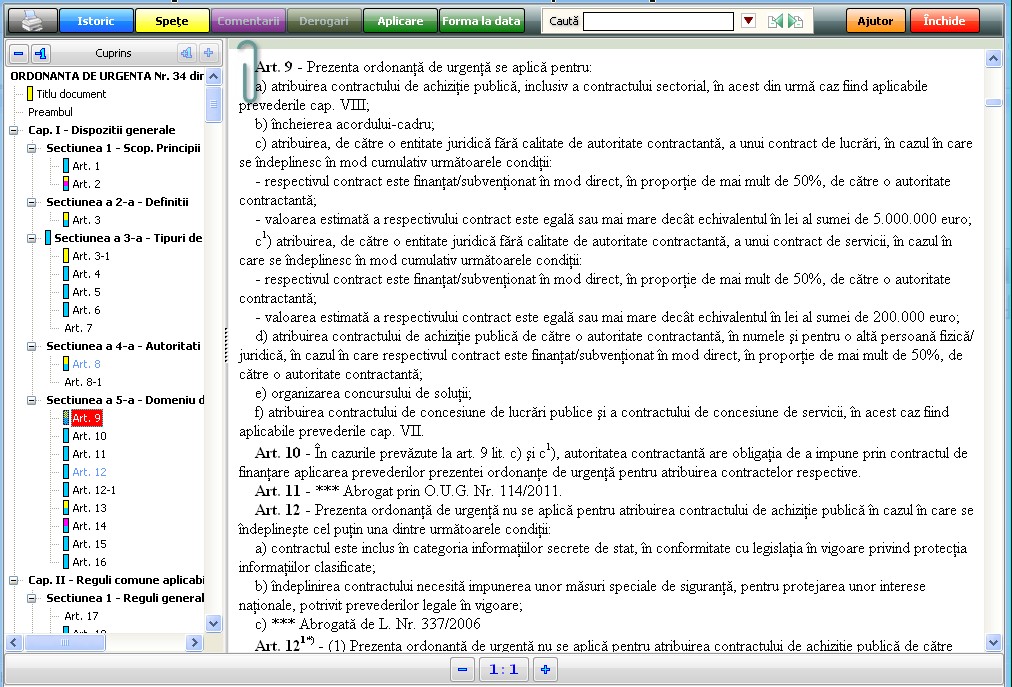The image size is (1012, 687).
Task: Select highlighted Art. 9 tree item
Action: pos(86,418)
